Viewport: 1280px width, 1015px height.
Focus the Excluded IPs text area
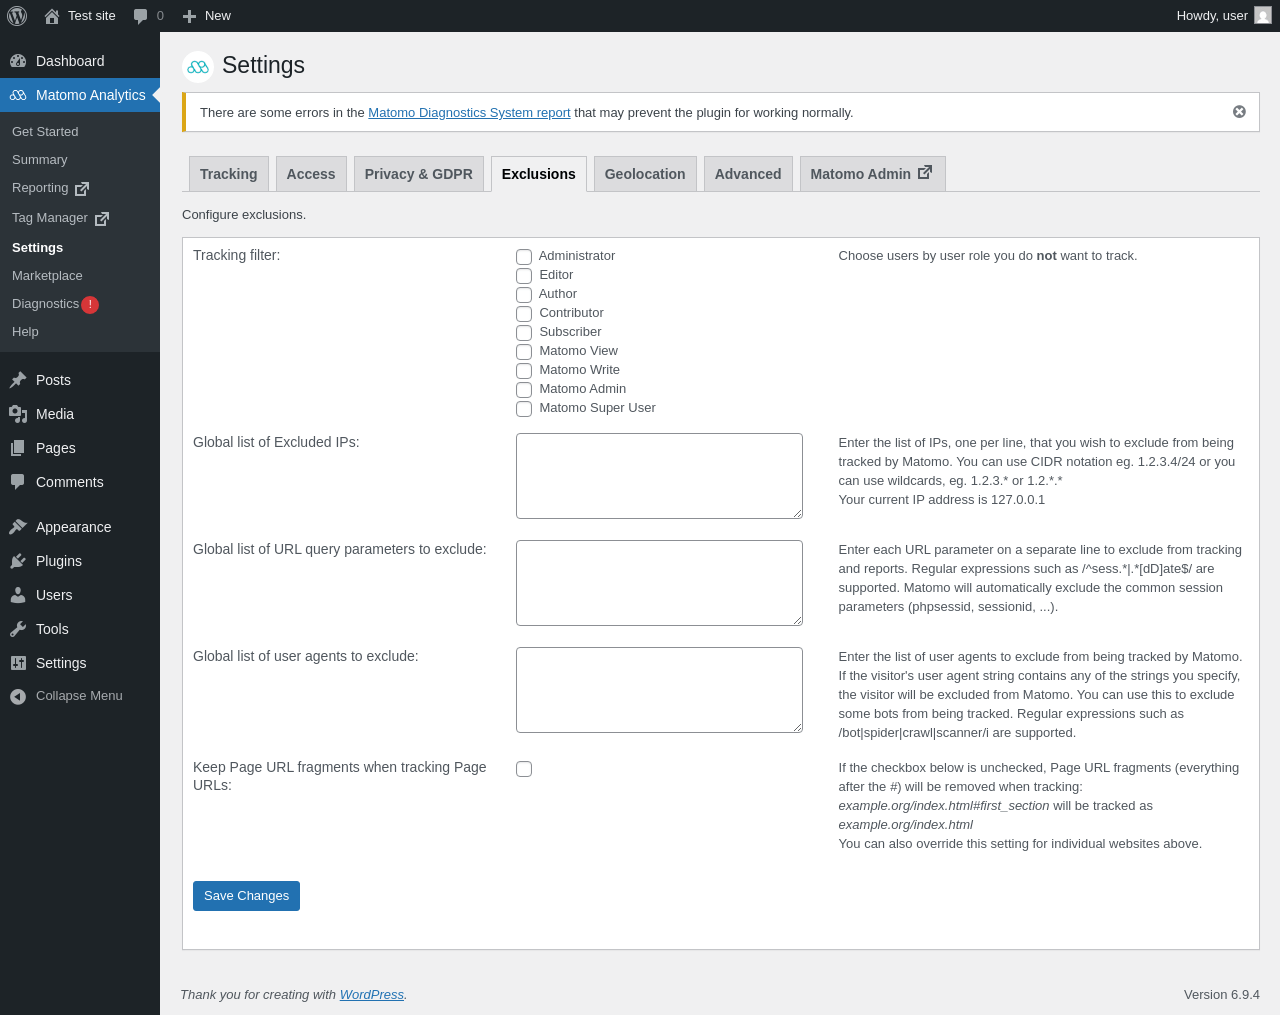[x=659, y=476]
